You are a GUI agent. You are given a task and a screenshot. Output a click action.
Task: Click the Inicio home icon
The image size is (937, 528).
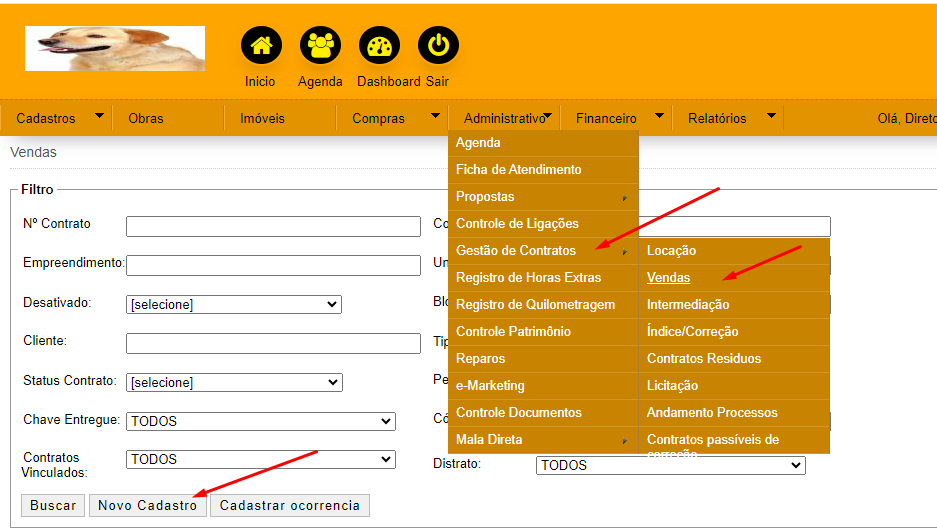pyautogui.click(x=261, y=46)
